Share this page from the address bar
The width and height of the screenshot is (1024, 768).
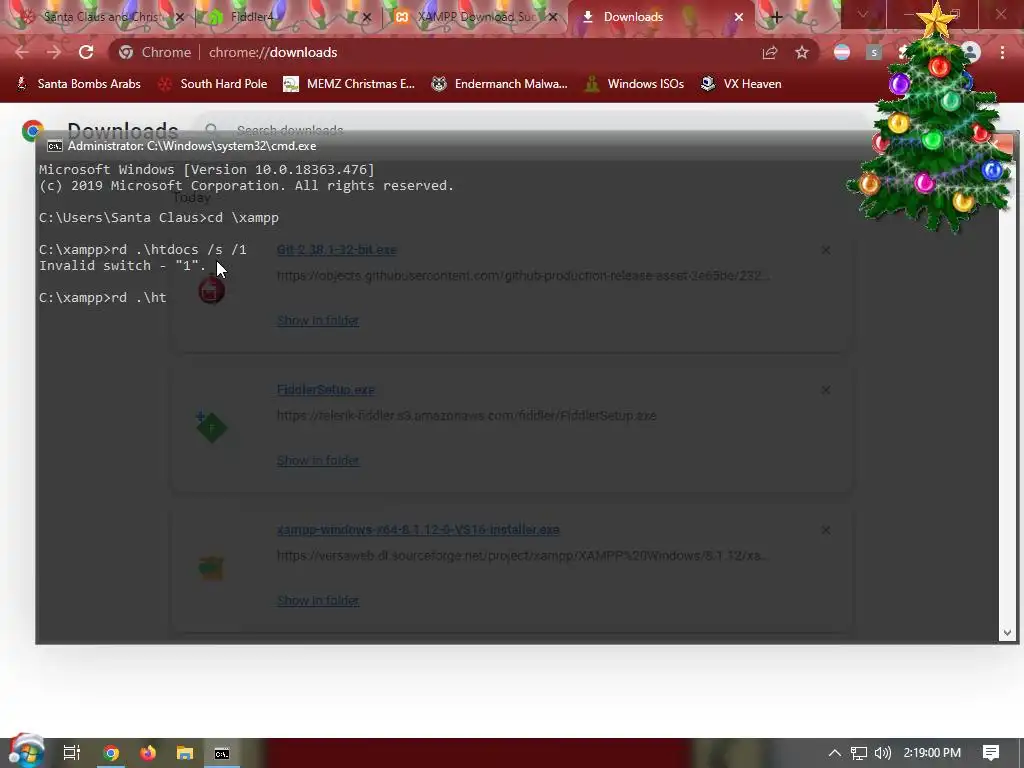tap(770, 52)
